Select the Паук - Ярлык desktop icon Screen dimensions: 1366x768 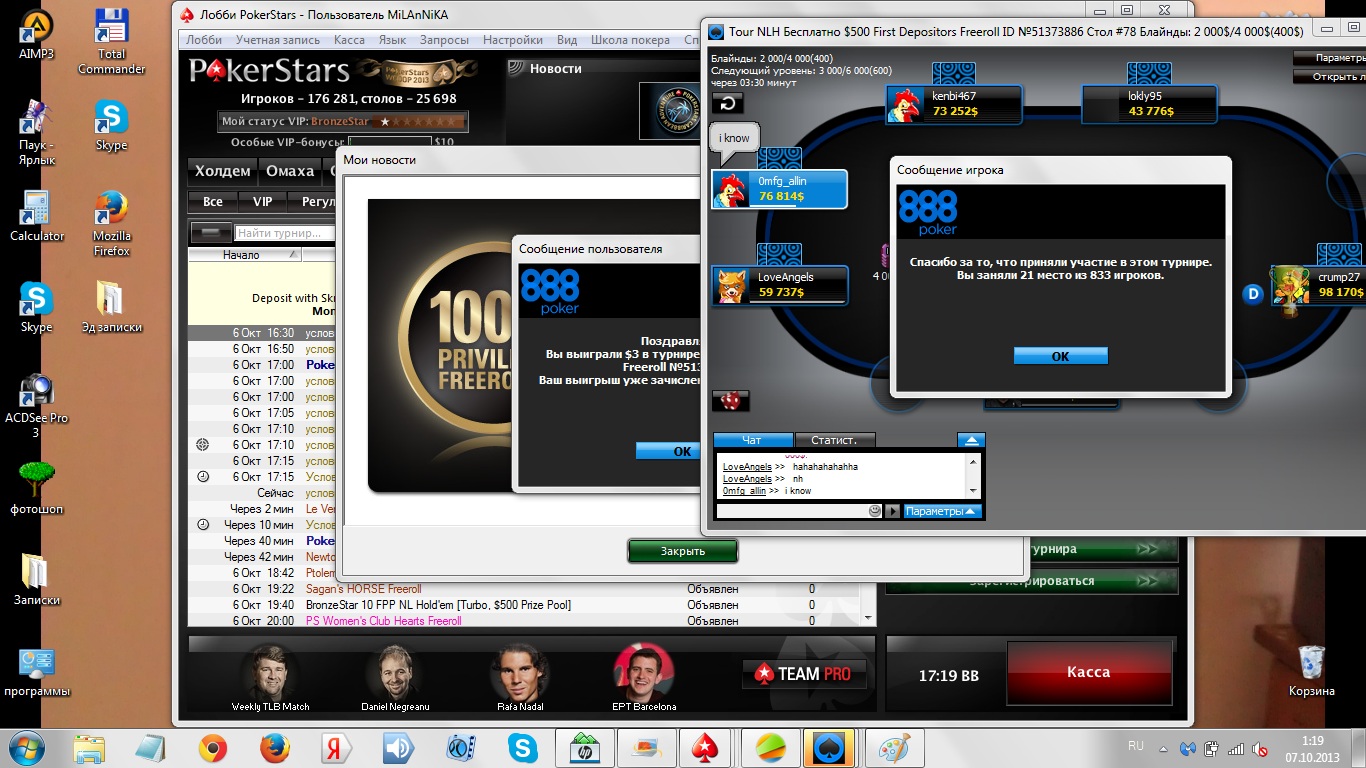pos(37,133)
